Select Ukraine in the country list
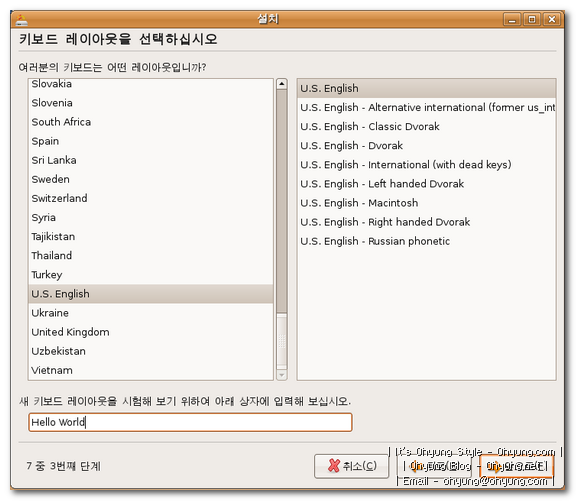576x501 pixels. [x=151, y=313]
